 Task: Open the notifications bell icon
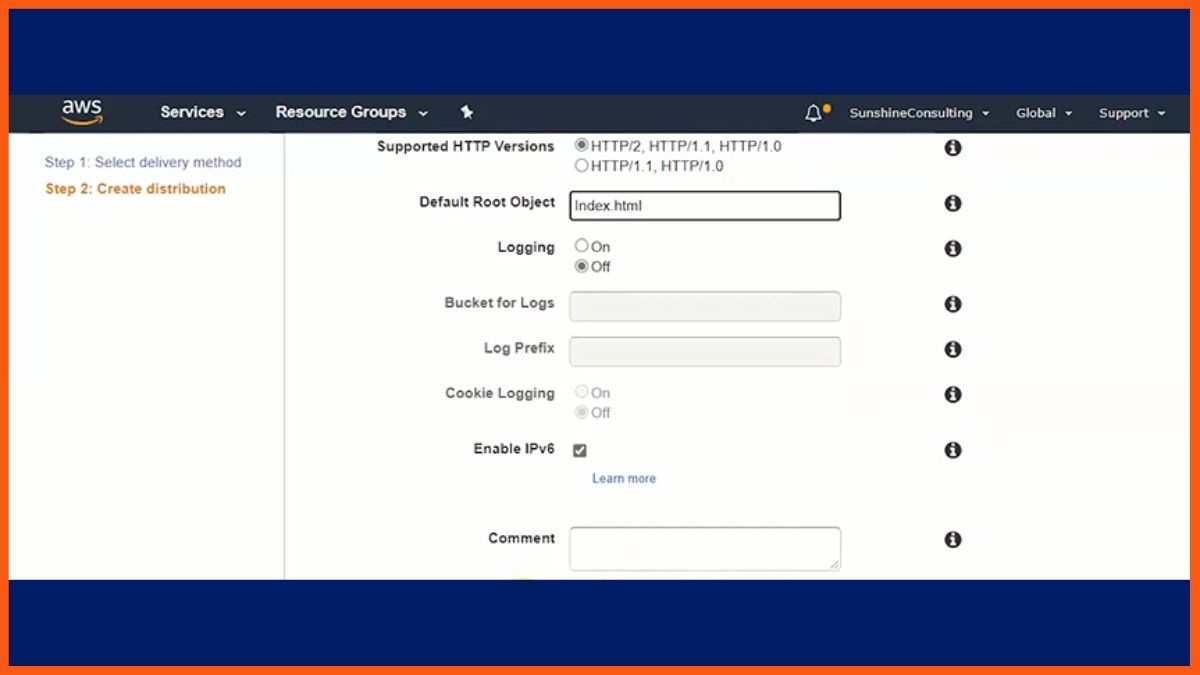[813, 113]
